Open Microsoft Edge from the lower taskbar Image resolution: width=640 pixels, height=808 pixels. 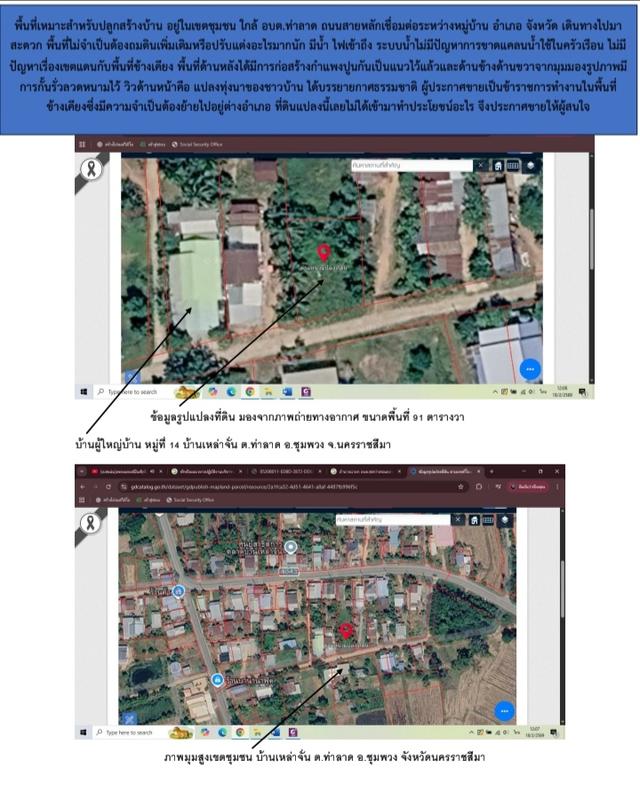click(223, 732)
